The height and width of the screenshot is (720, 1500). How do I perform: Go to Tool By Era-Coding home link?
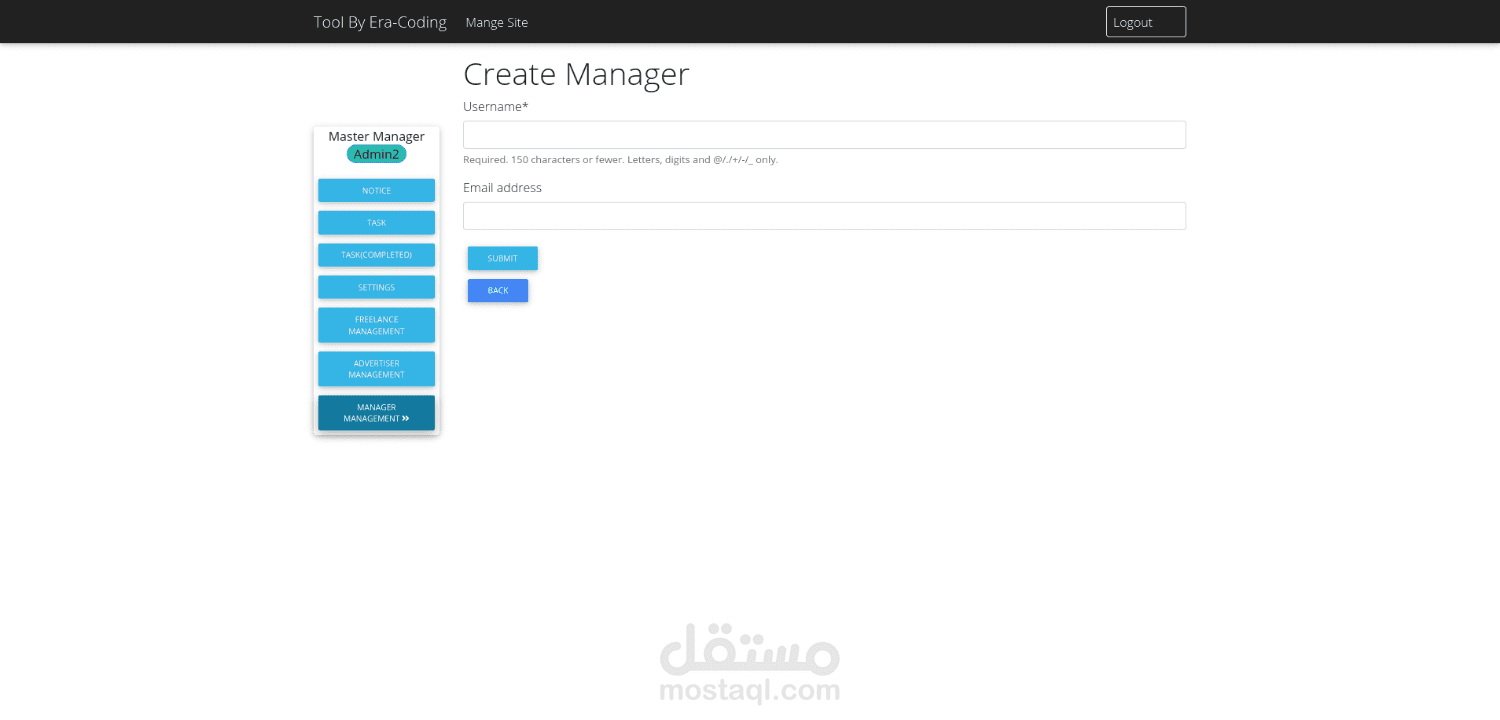380,22
